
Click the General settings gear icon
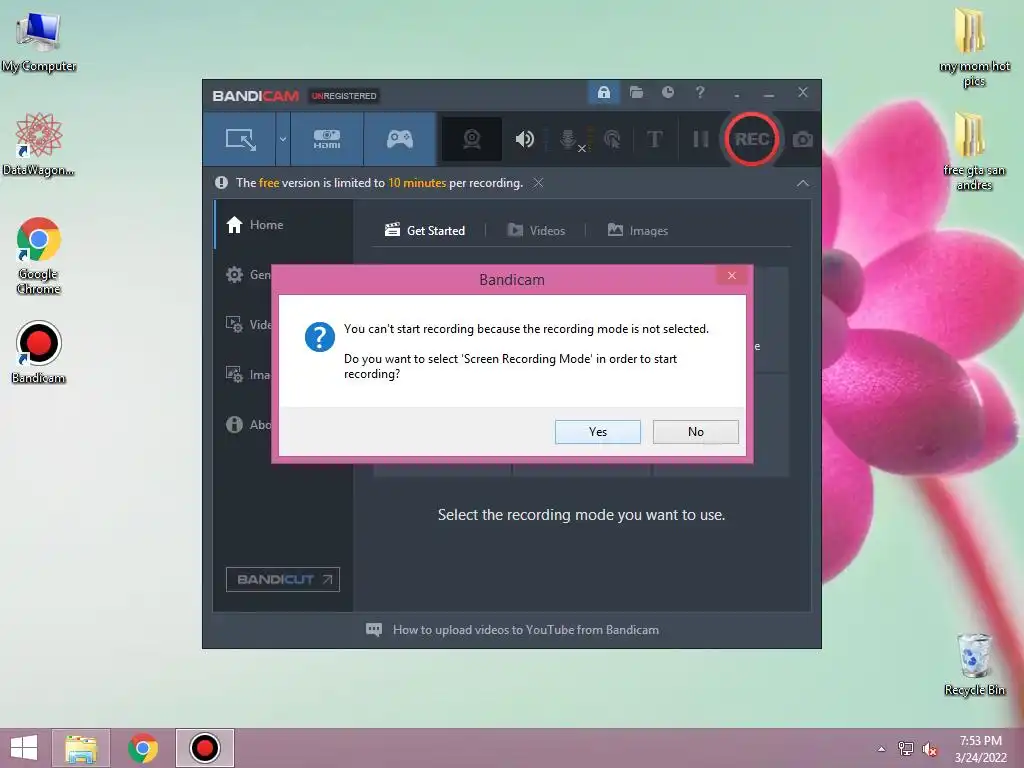[x=234, y=274]
